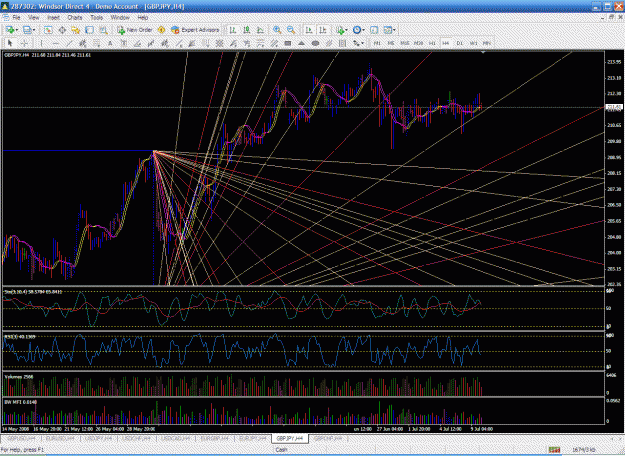Open the Insert menu
The image size is (625, 456).
pos(53,18)
